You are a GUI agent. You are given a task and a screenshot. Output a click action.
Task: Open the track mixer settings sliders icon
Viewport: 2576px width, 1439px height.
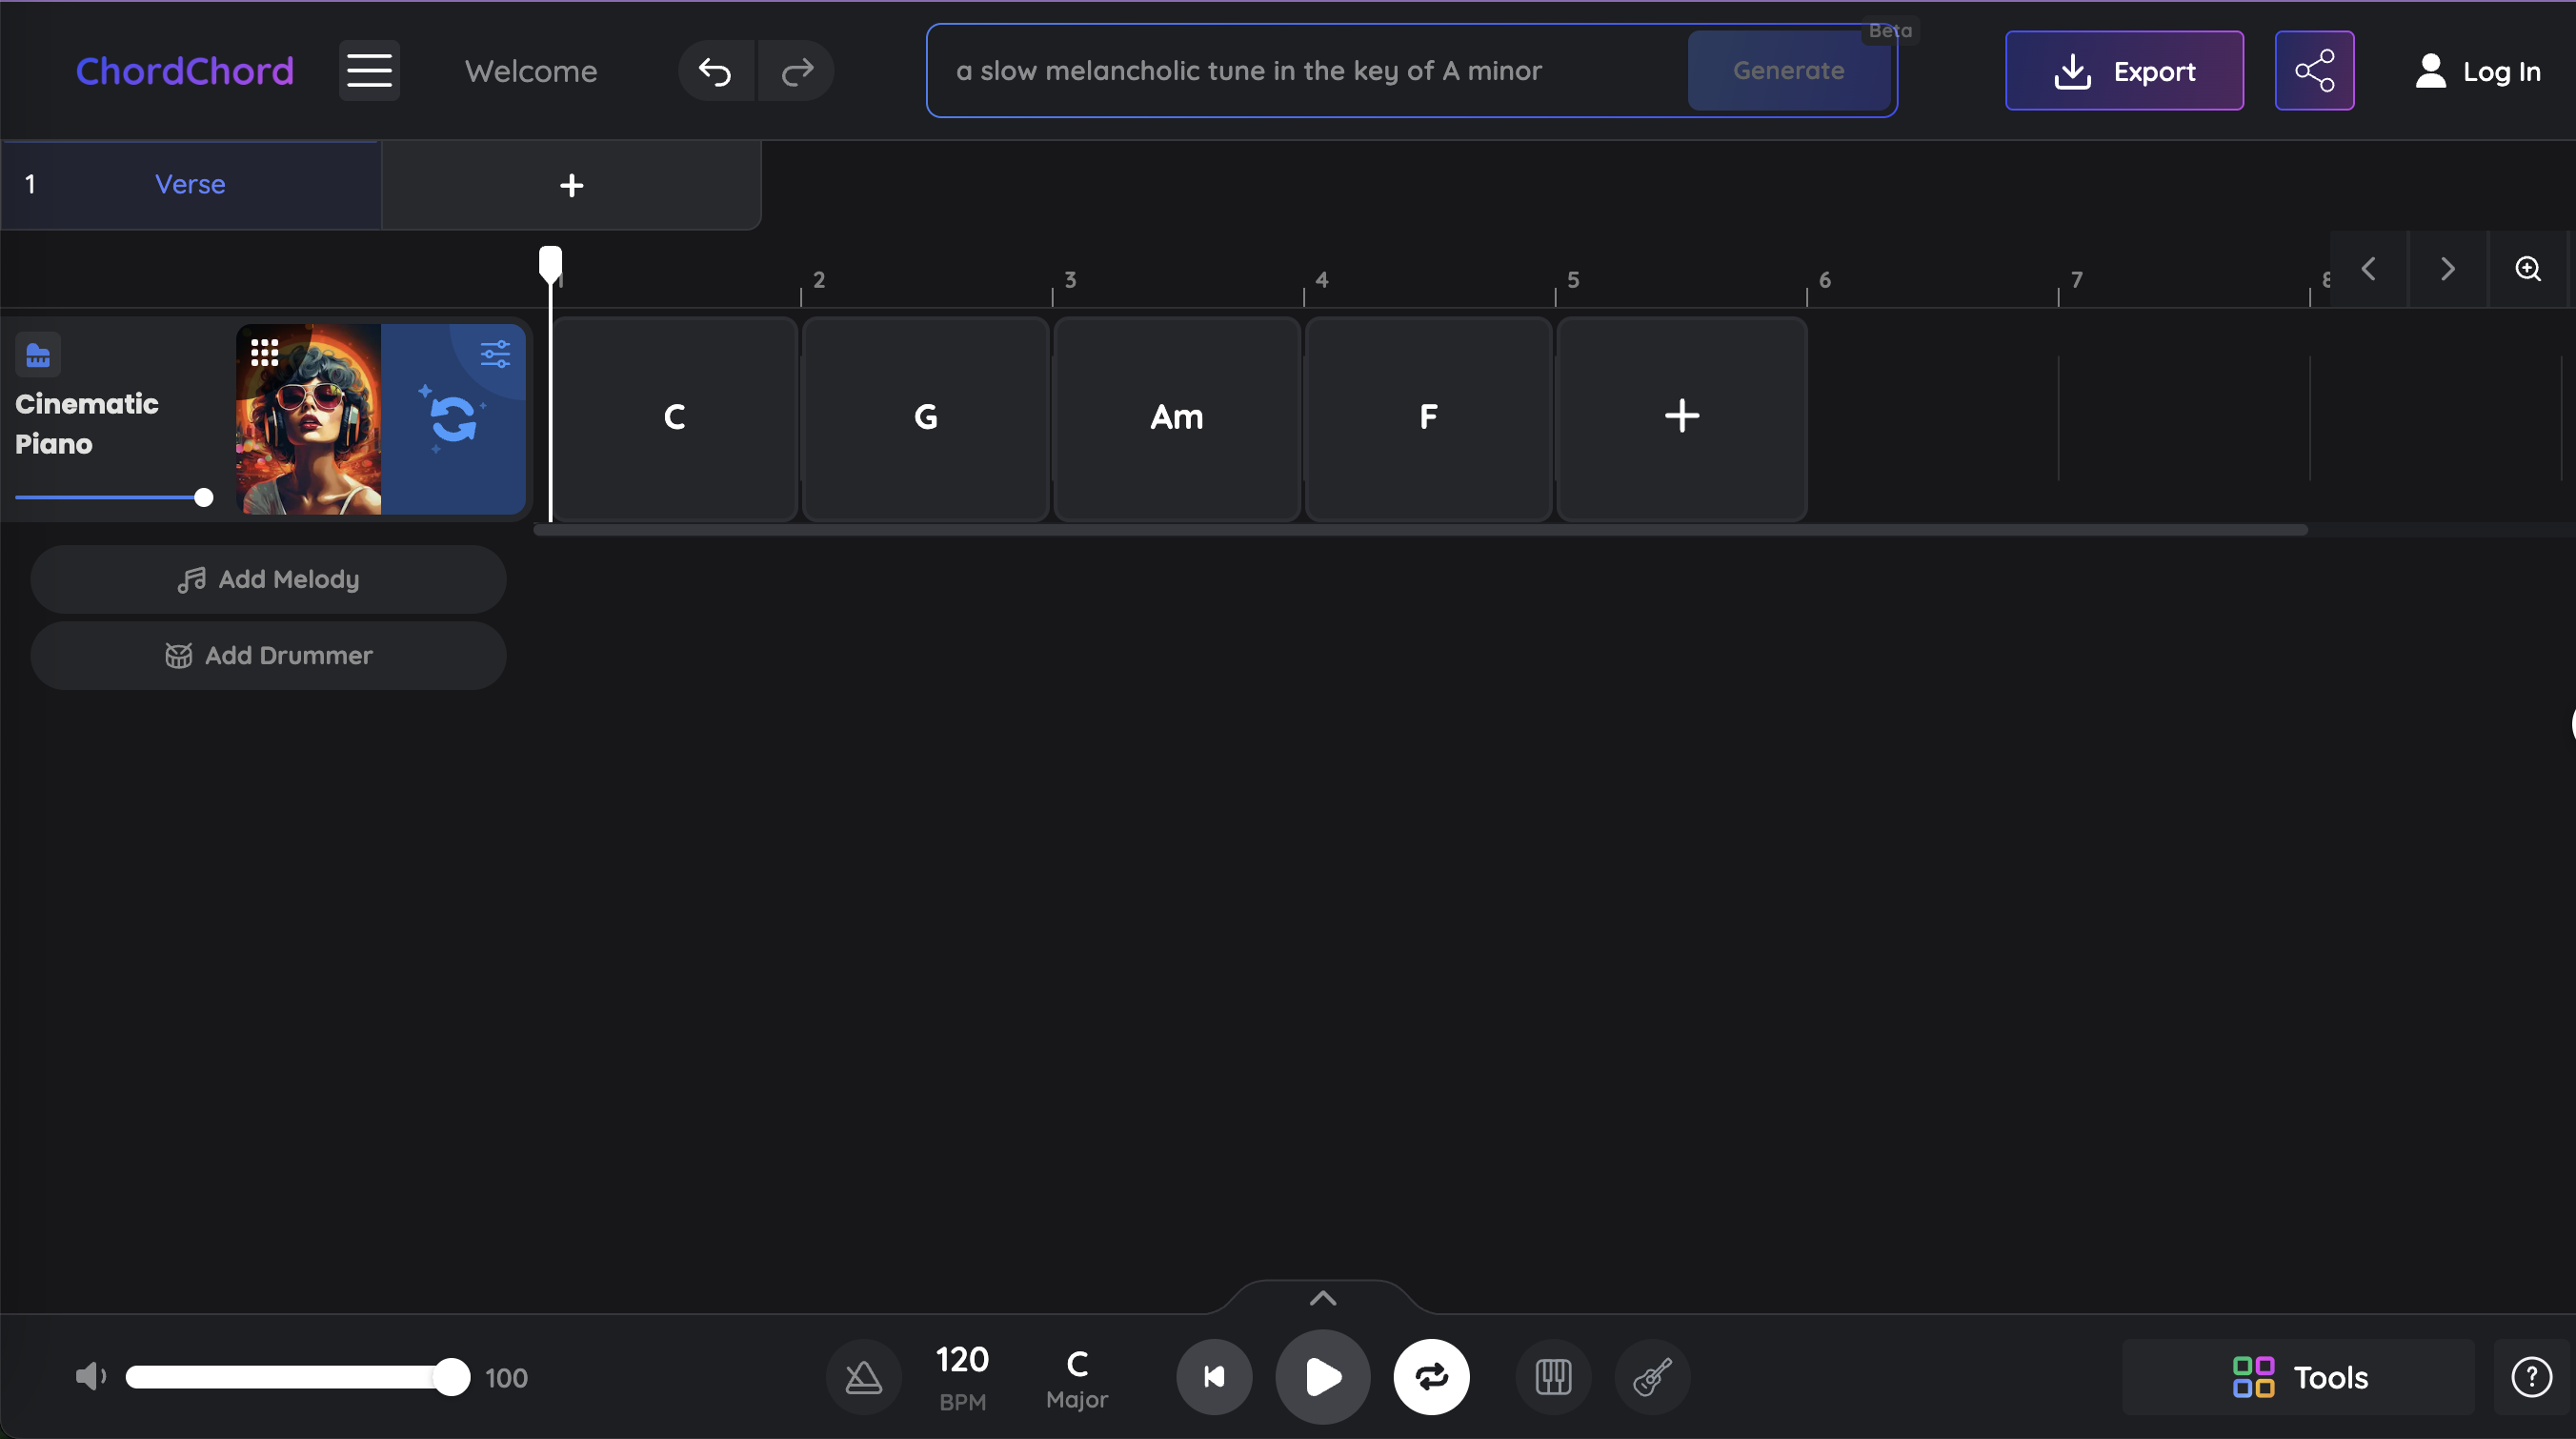click(x=495, y=353)
